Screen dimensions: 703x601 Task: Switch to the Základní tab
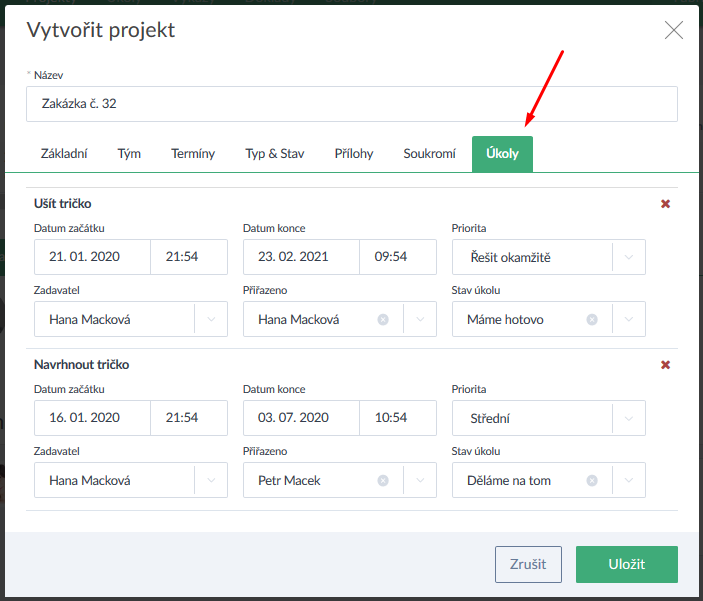(x=64, y=154)
